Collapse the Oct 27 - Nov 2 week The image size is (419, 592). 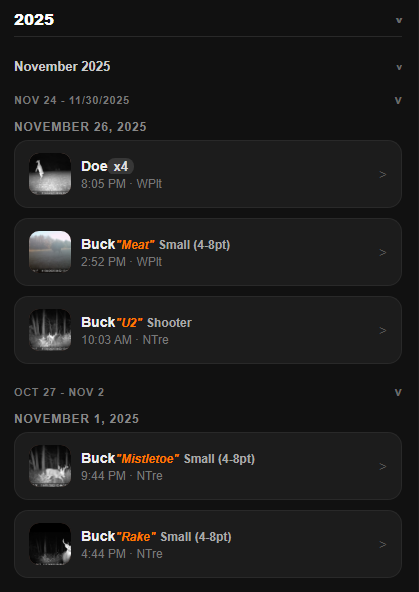click(x=398, y=393)
